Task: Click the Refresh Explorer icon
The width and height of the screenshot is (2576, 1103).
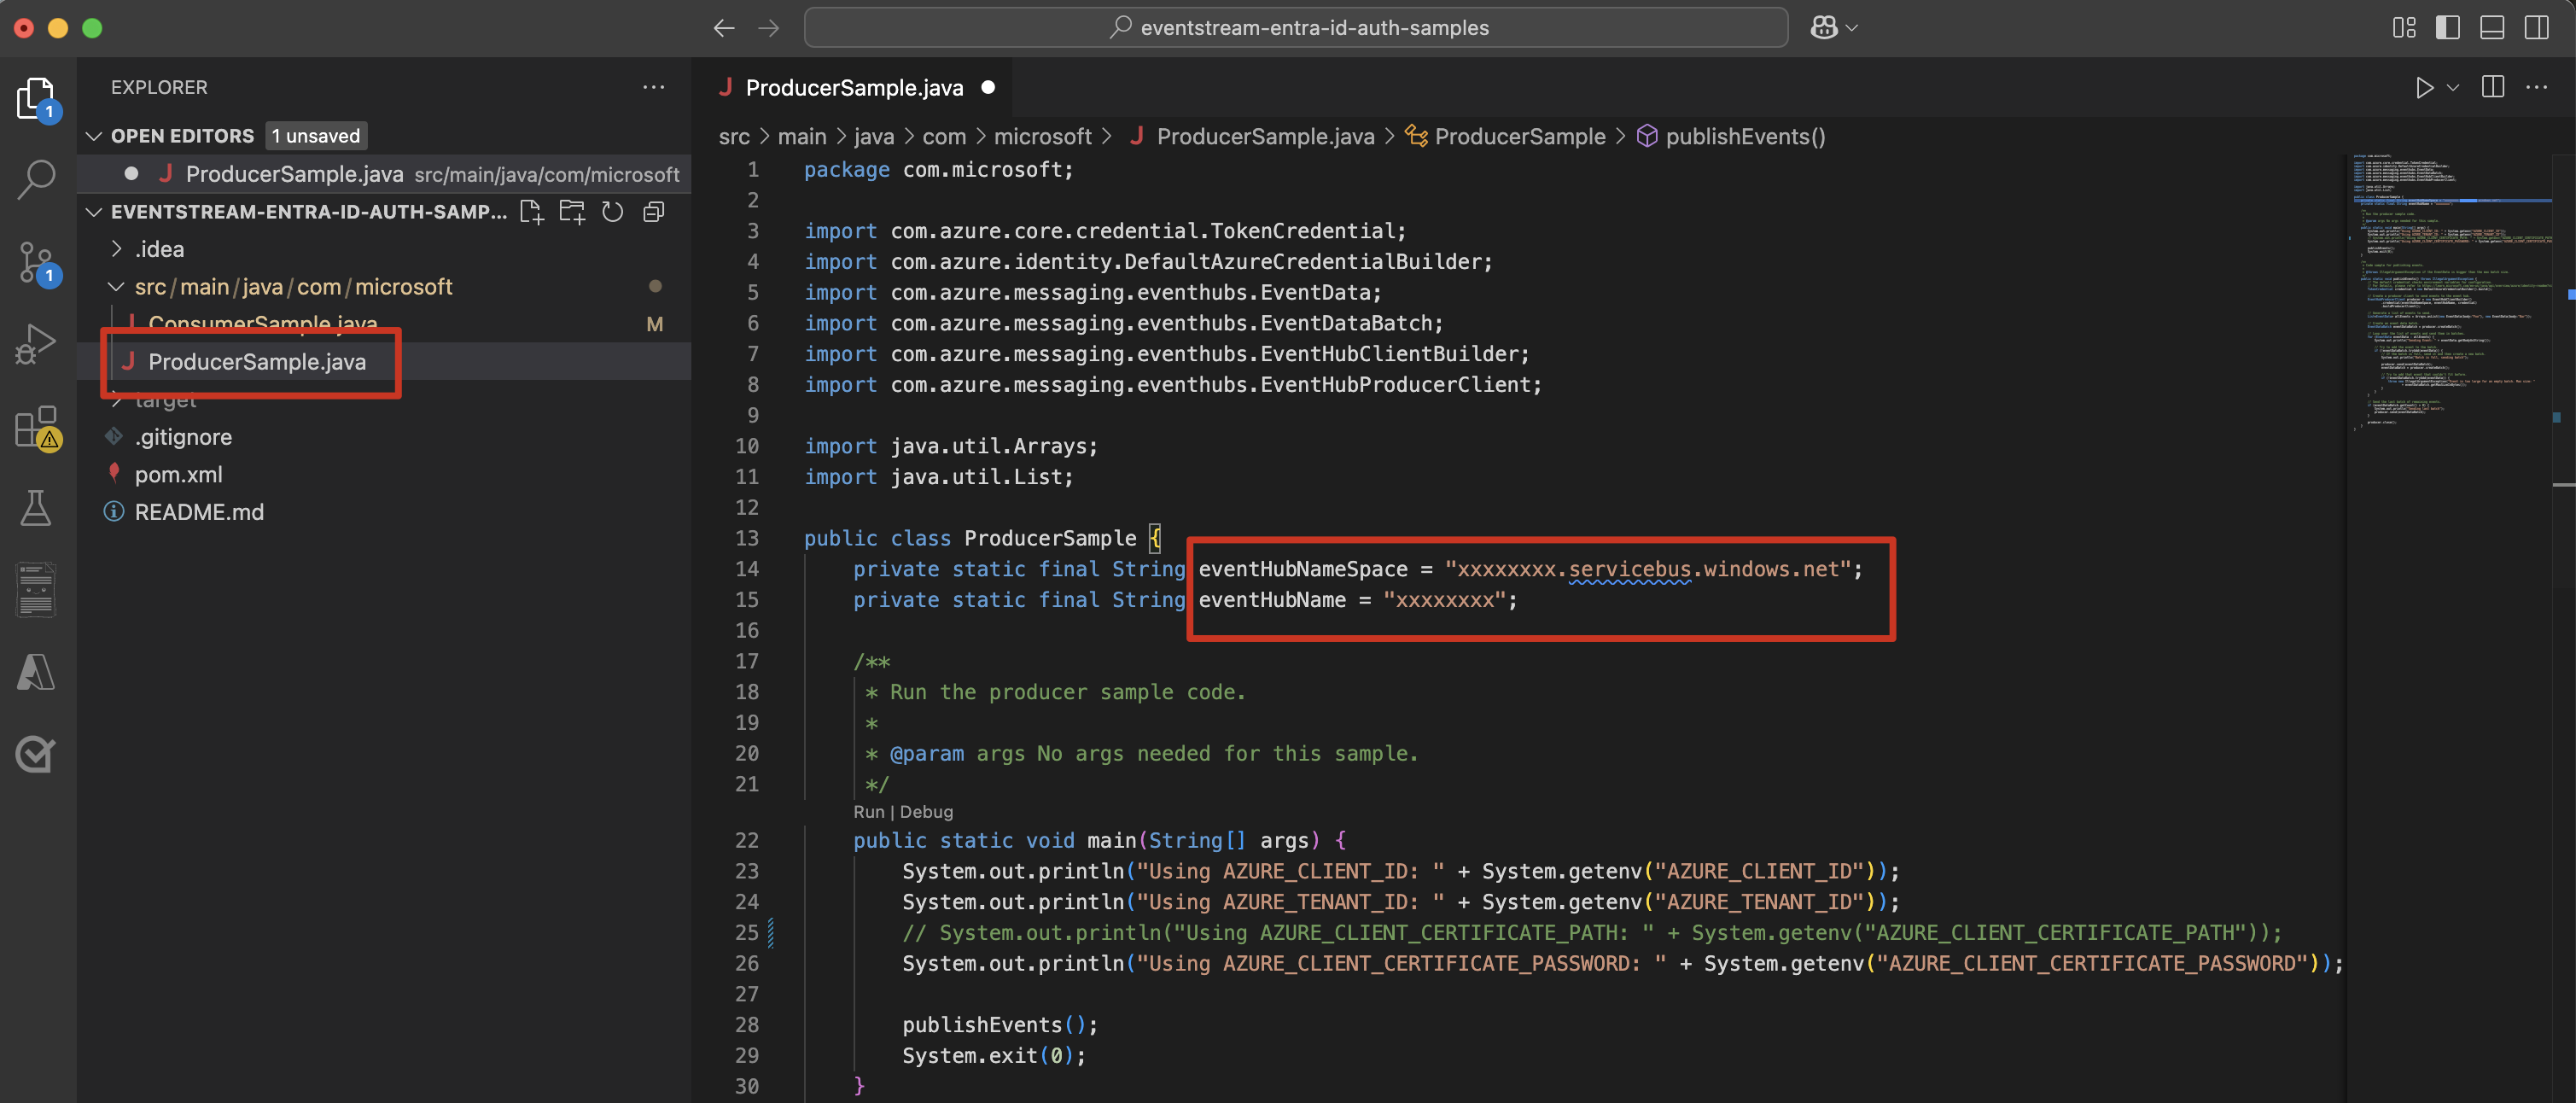Action: coord(613,212)
